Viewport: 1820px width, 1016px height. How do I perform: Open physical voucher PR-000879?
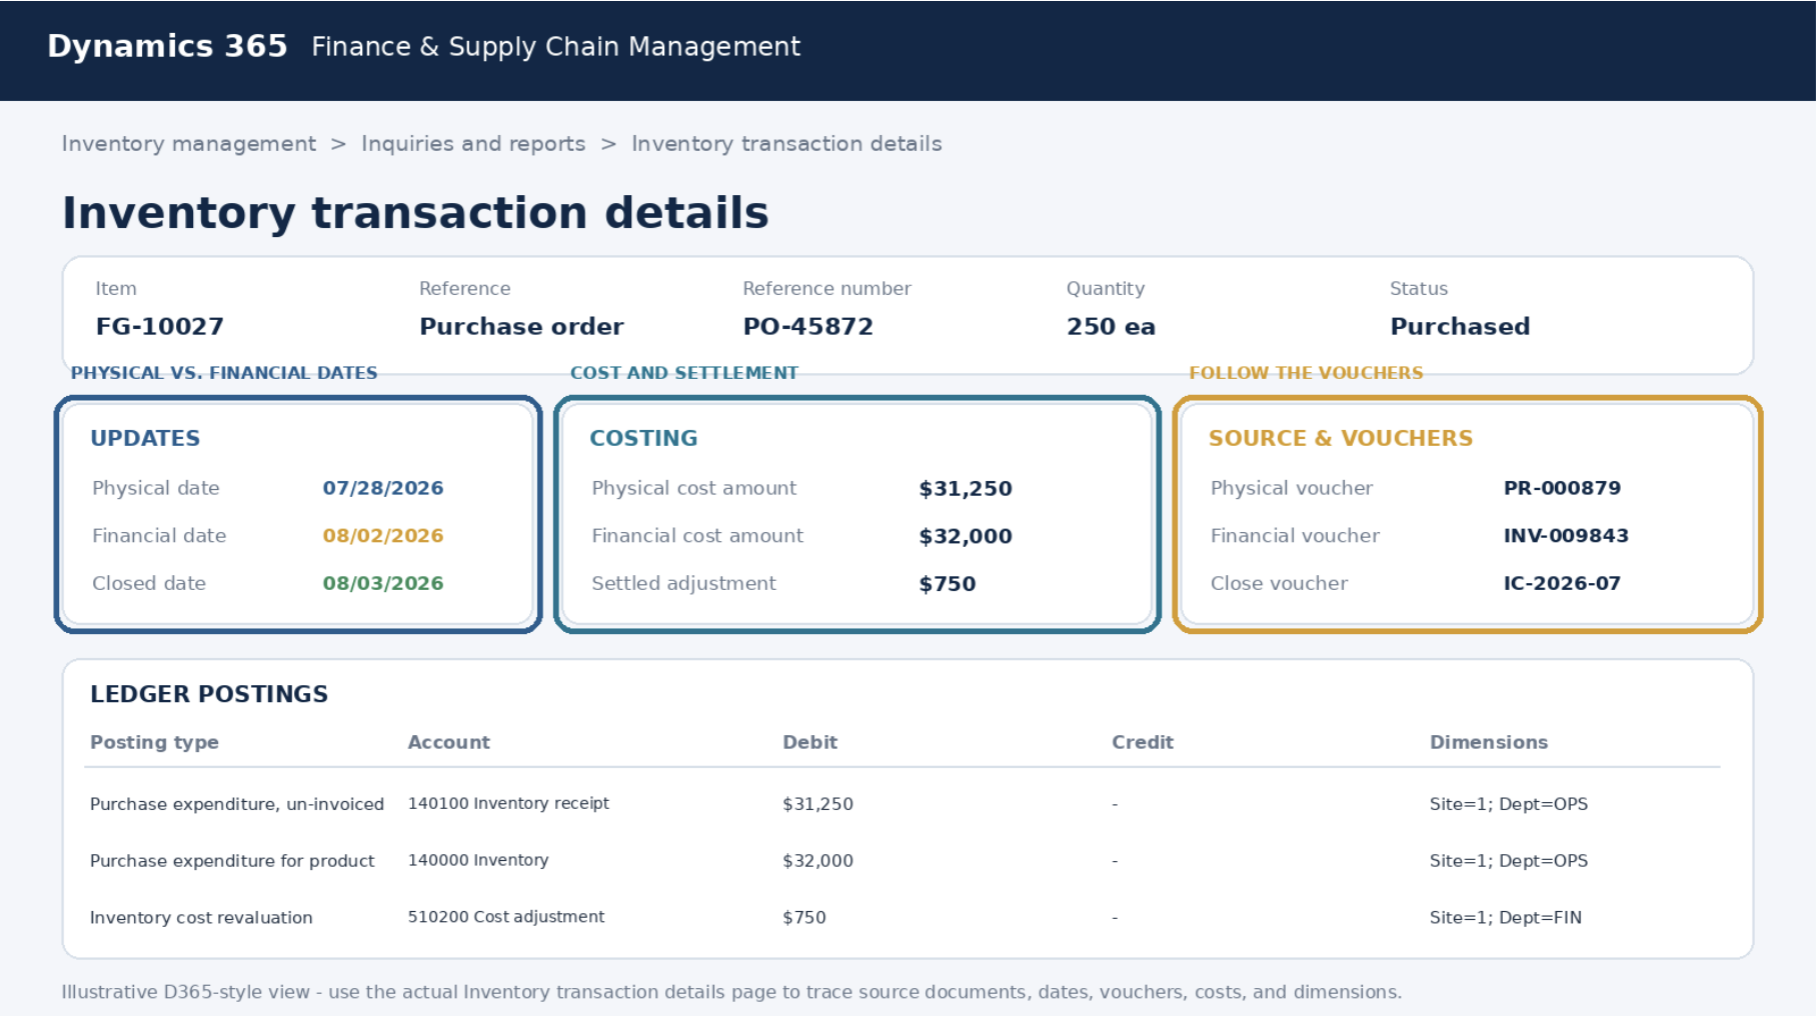point(1562,488)
